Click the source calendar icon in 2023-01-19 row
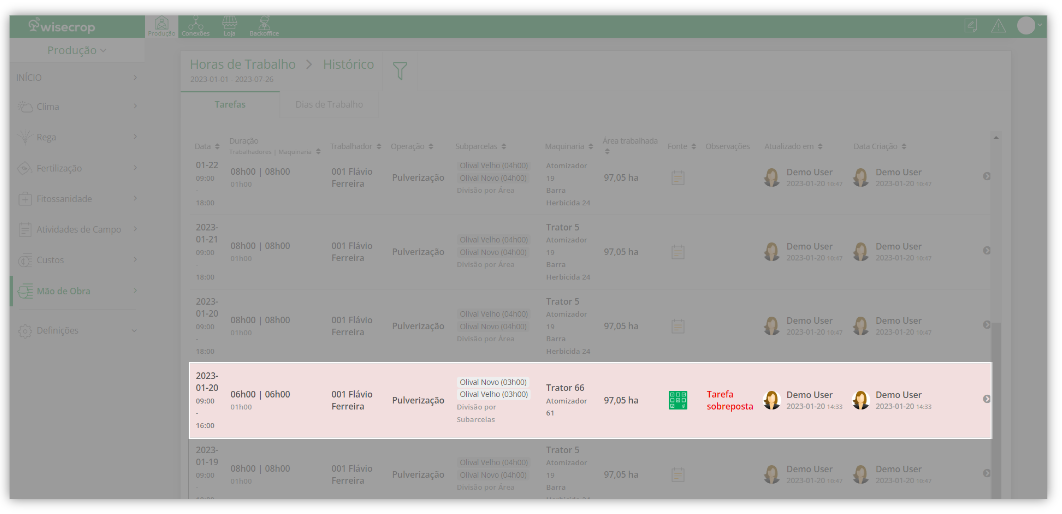Image resolution: width=1062 pixels, height=514 pixels. pyautogui.click(x=678, y=475)
